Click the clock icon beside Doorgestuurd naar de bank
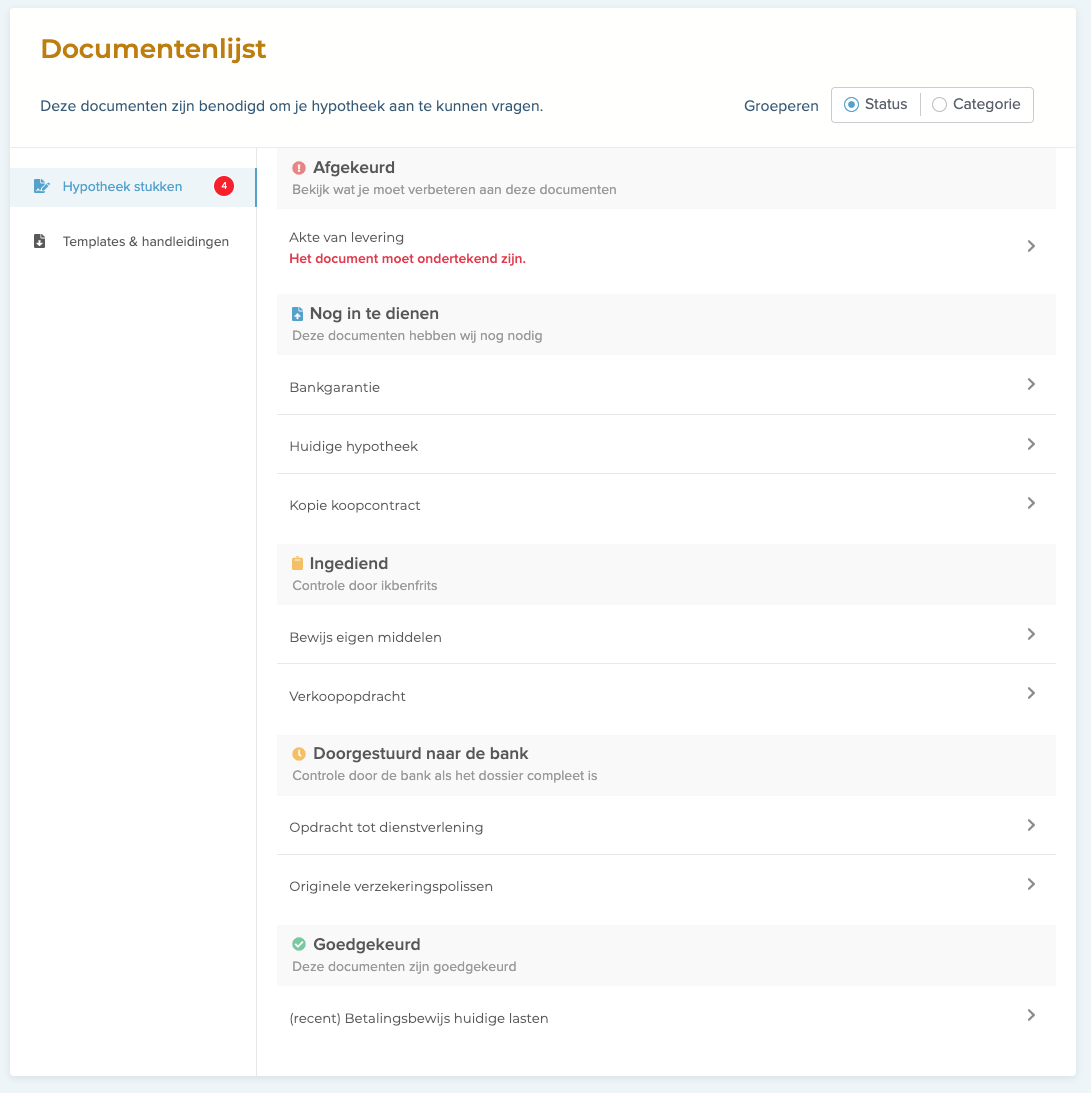This screenshot has height=1093, width=1091. pyautogui.click(x=298, y=754)
